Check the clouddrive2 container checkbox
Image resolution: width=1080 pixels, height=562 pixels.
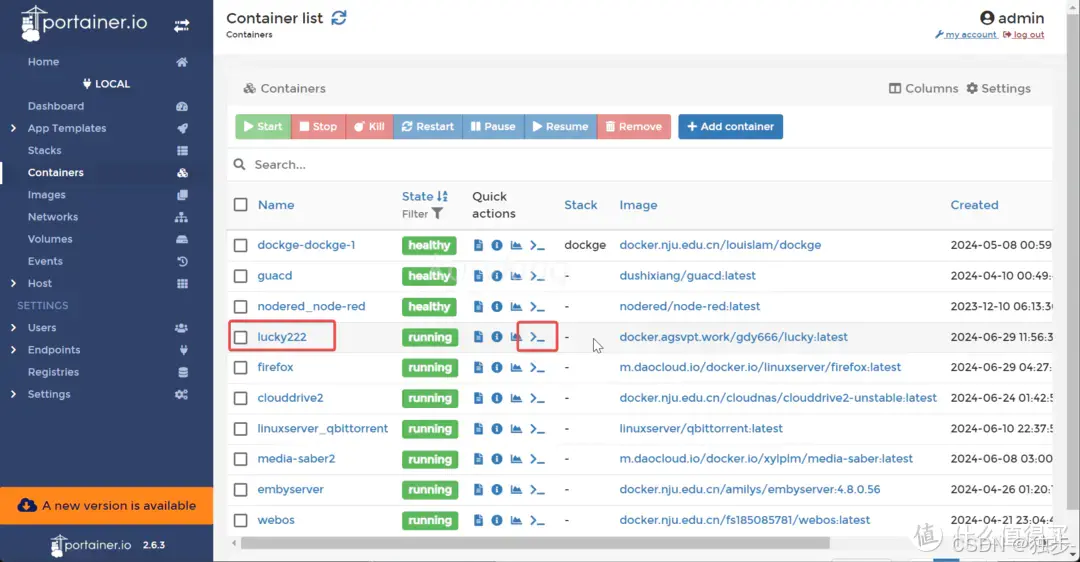click(x=240, y=398)
